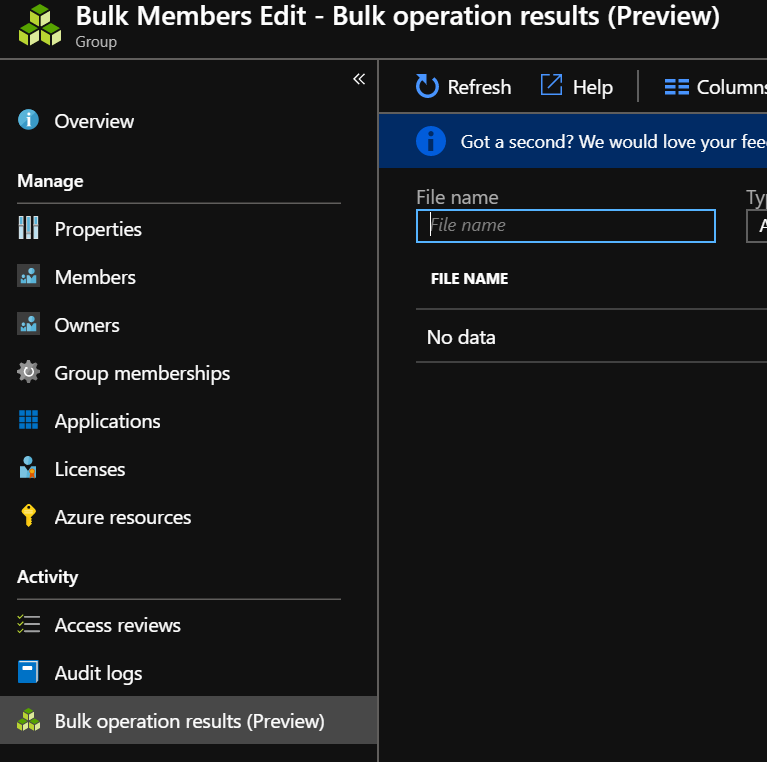Open the Audit logs menu item
This screenshot has height=762, width=767.
[98, 673]
